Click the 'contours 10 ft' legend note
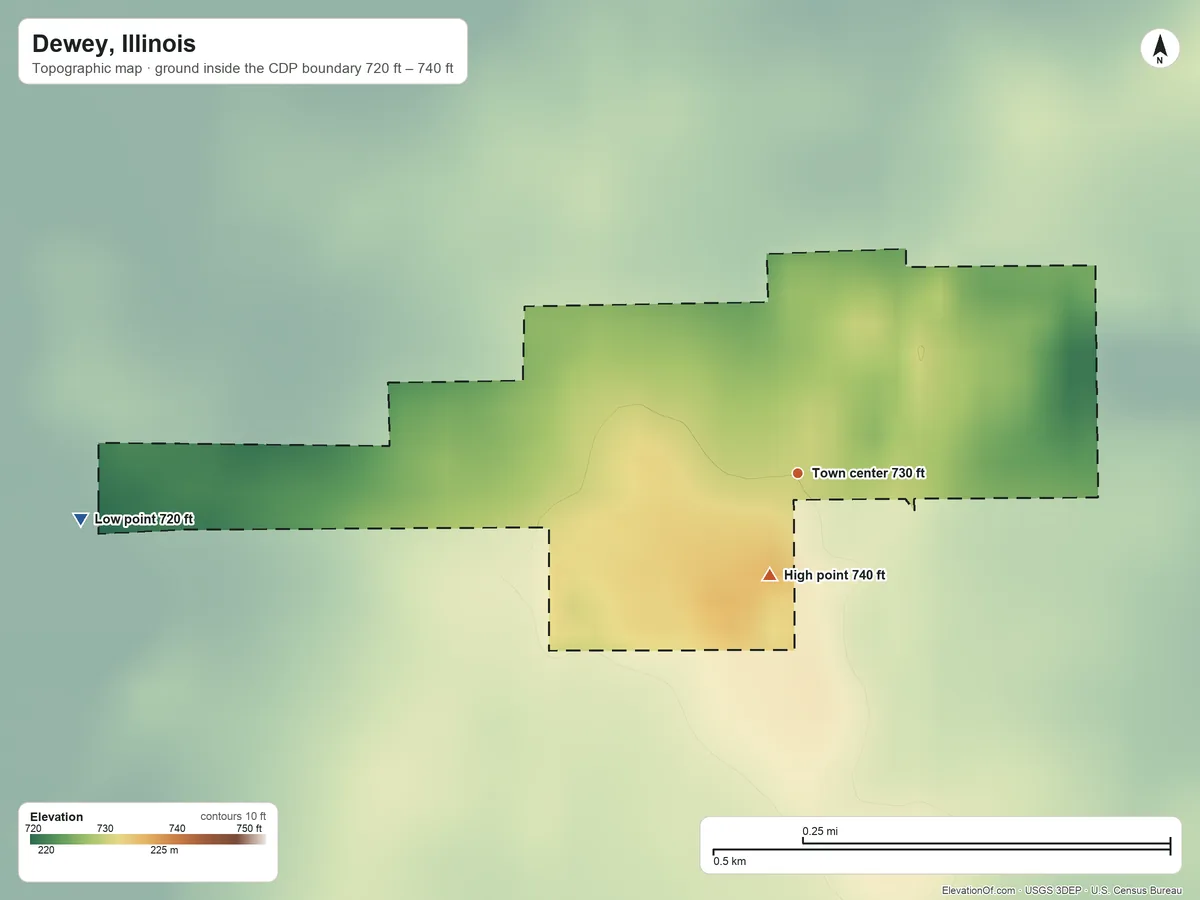This screenshot has height=900, width=1200. tap(233, 816)
